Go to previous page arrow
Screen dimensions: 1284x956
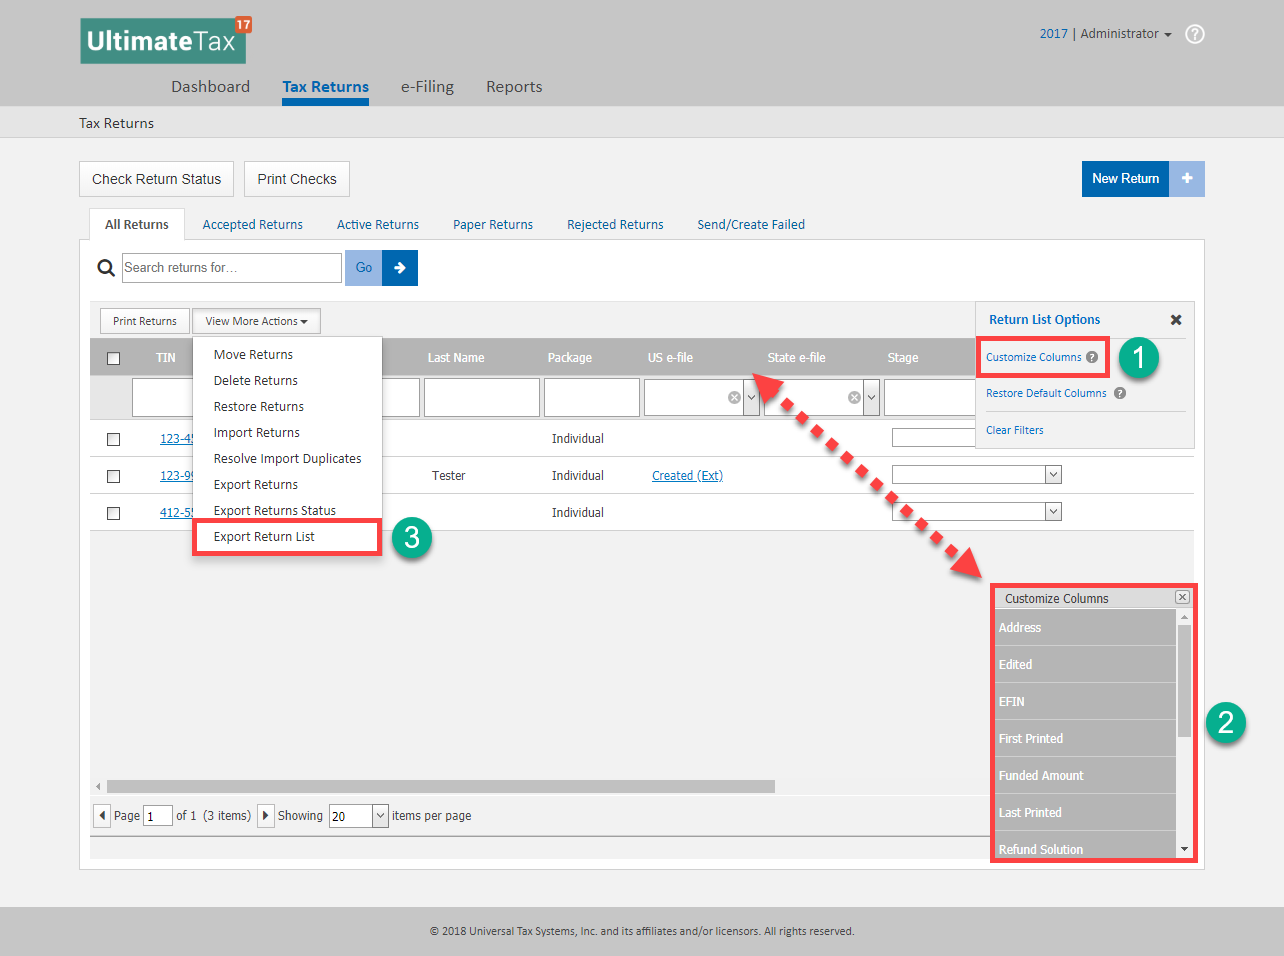tap(102, 816)
